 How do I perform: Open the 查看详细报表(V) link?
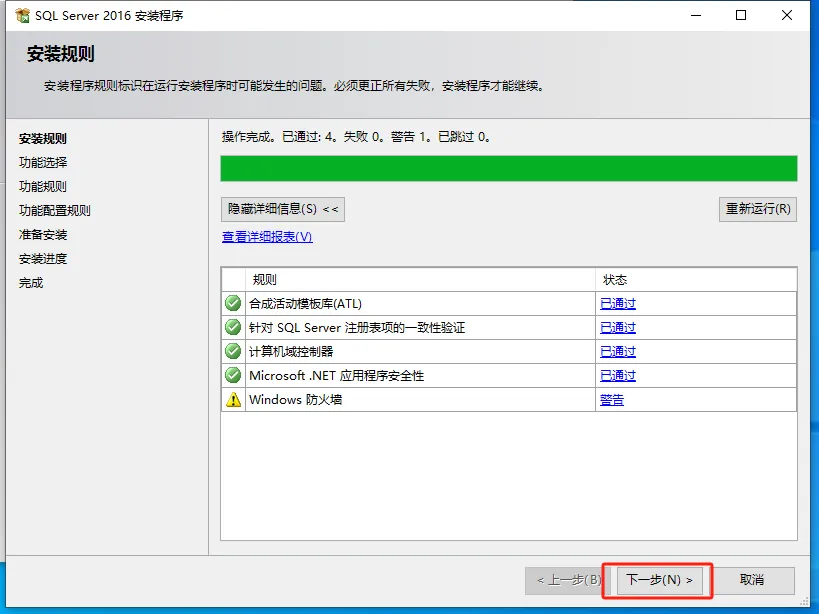(267, 237)
